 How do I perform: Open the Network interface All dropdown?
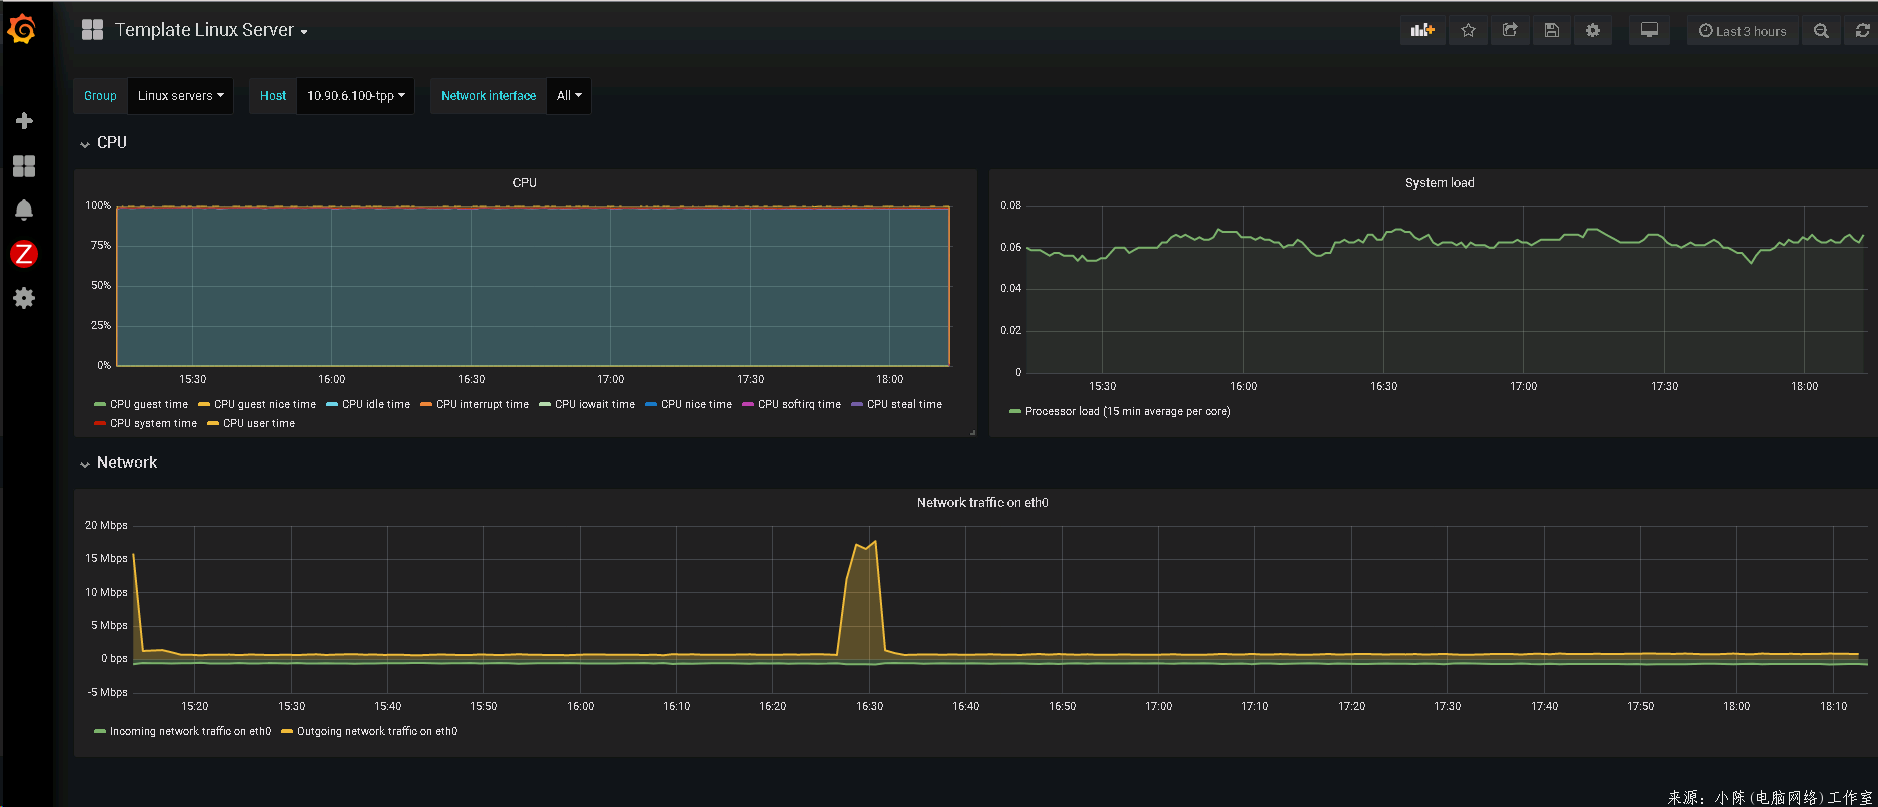coord(569,96)
